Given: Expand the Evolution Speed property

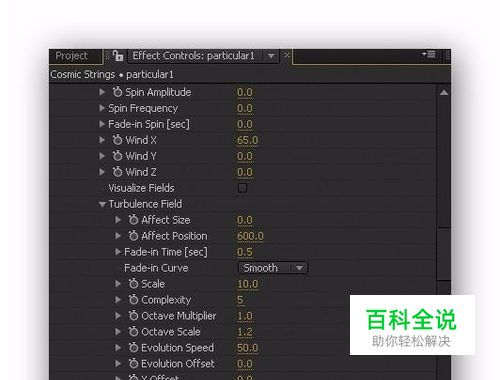Looking at the screenshot, I should click(x=118, y=348).
